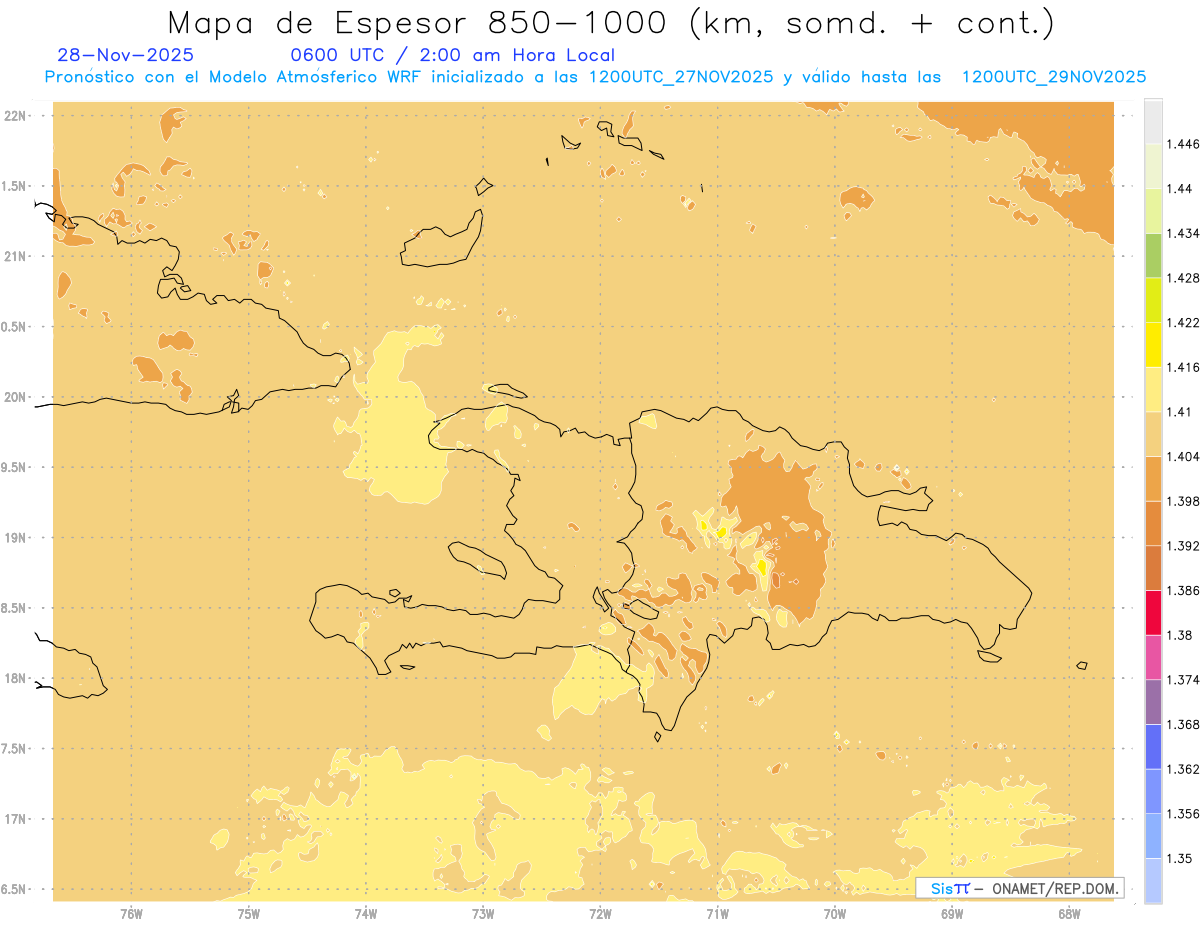Viewport: 1200px width, 927px height.
Task: Click the colorbar value '1.356'
Action: coord(1184,814)
